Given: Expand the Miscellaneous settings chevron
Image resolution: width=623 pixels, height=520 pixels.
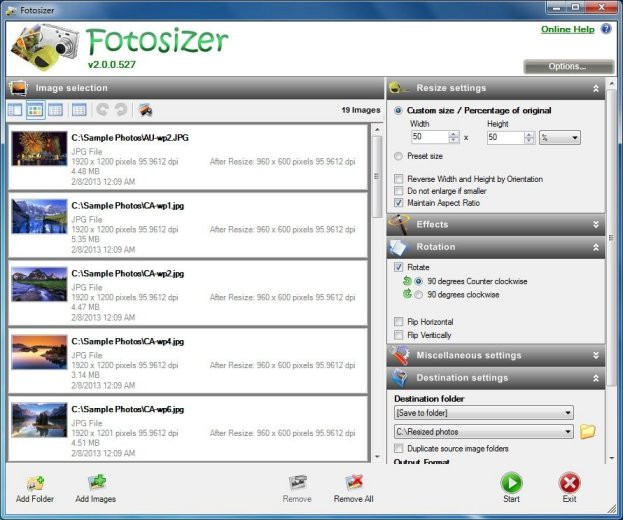Looking at the screenshot, I should point(596,355).
